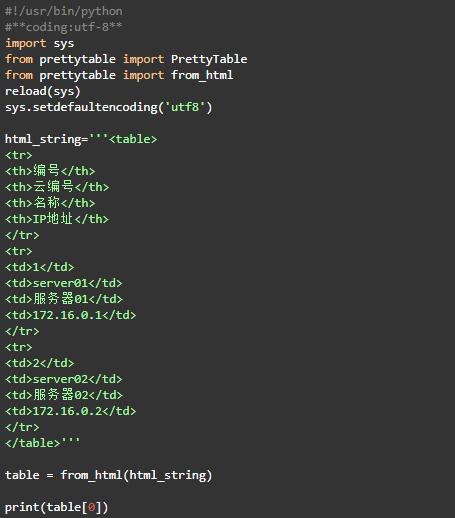Click the closing </table> tag line
The height and width of the screenshot is (518, 455).
pyautogui.click(x=42, y=443)
